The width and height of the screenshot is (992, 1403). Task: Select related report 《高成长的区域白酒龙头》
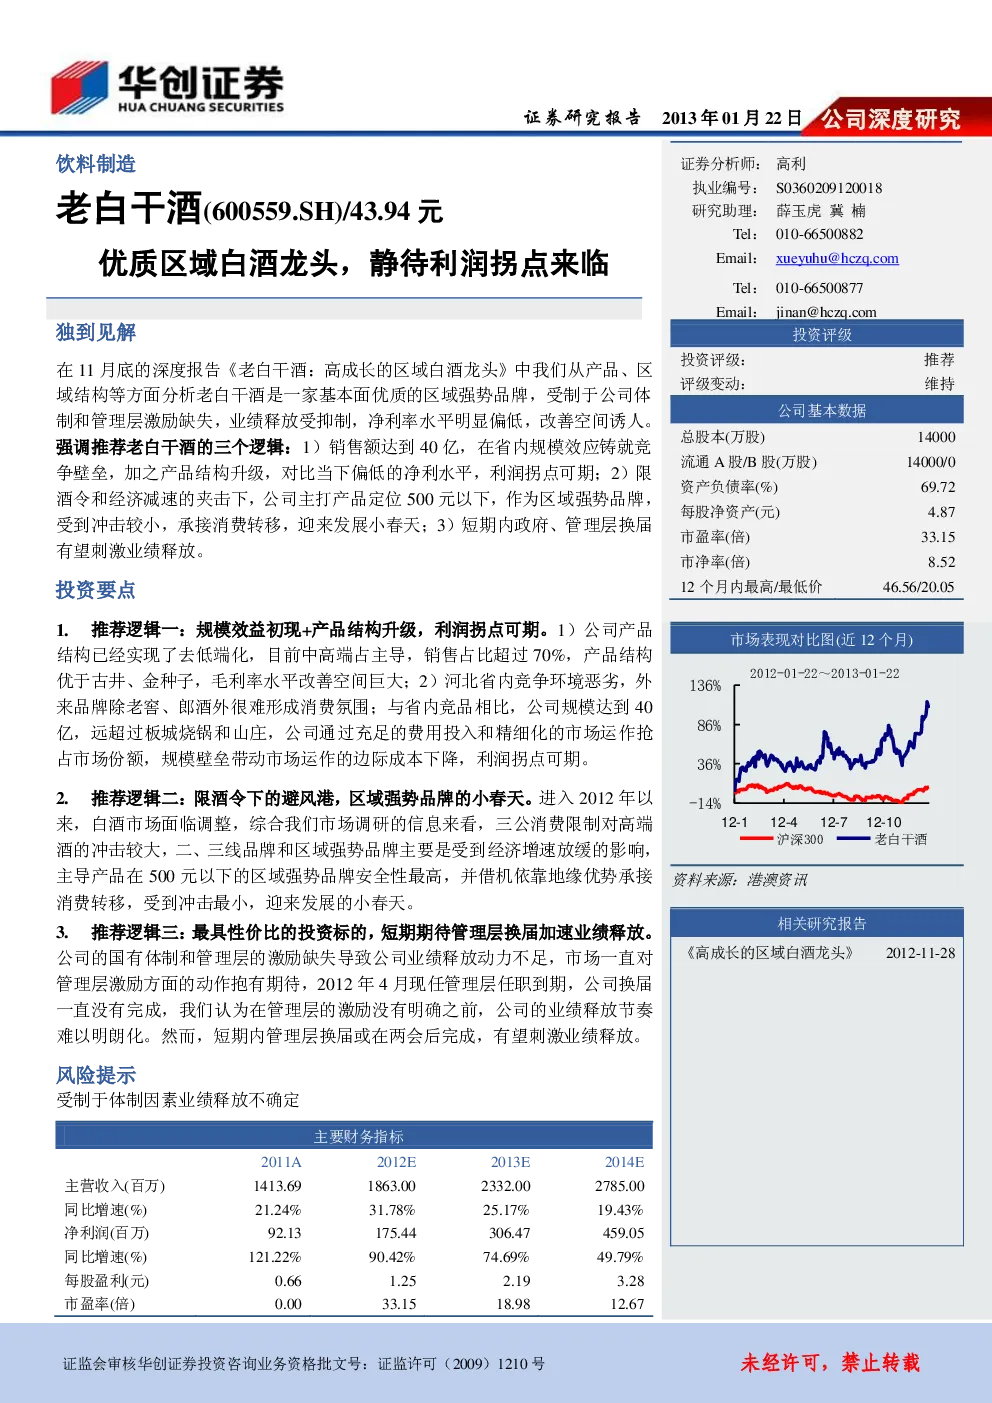coord(769,953)
